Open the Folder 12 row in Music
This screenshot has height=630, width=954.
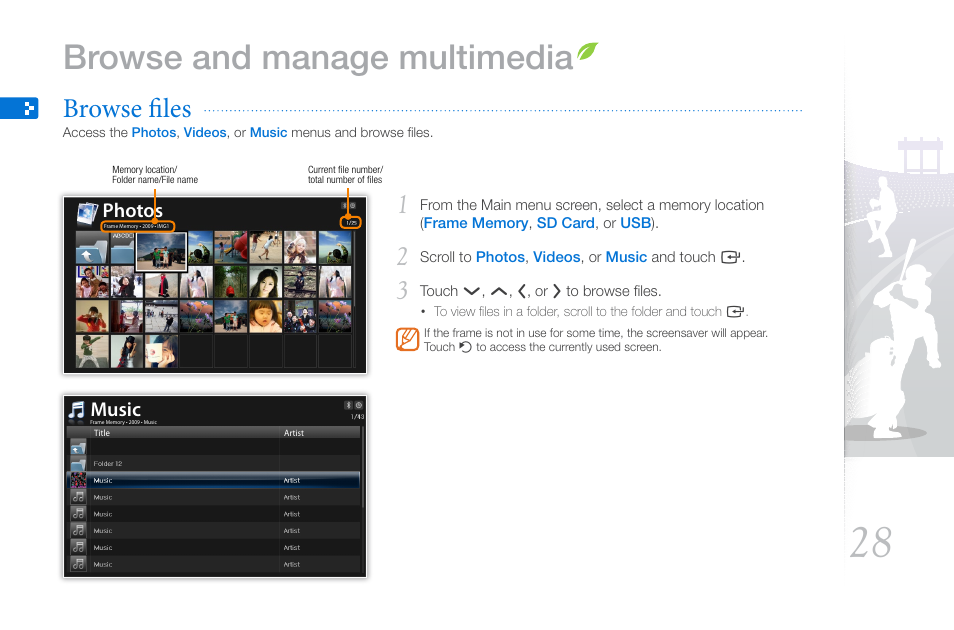click(x=213, y=464)
